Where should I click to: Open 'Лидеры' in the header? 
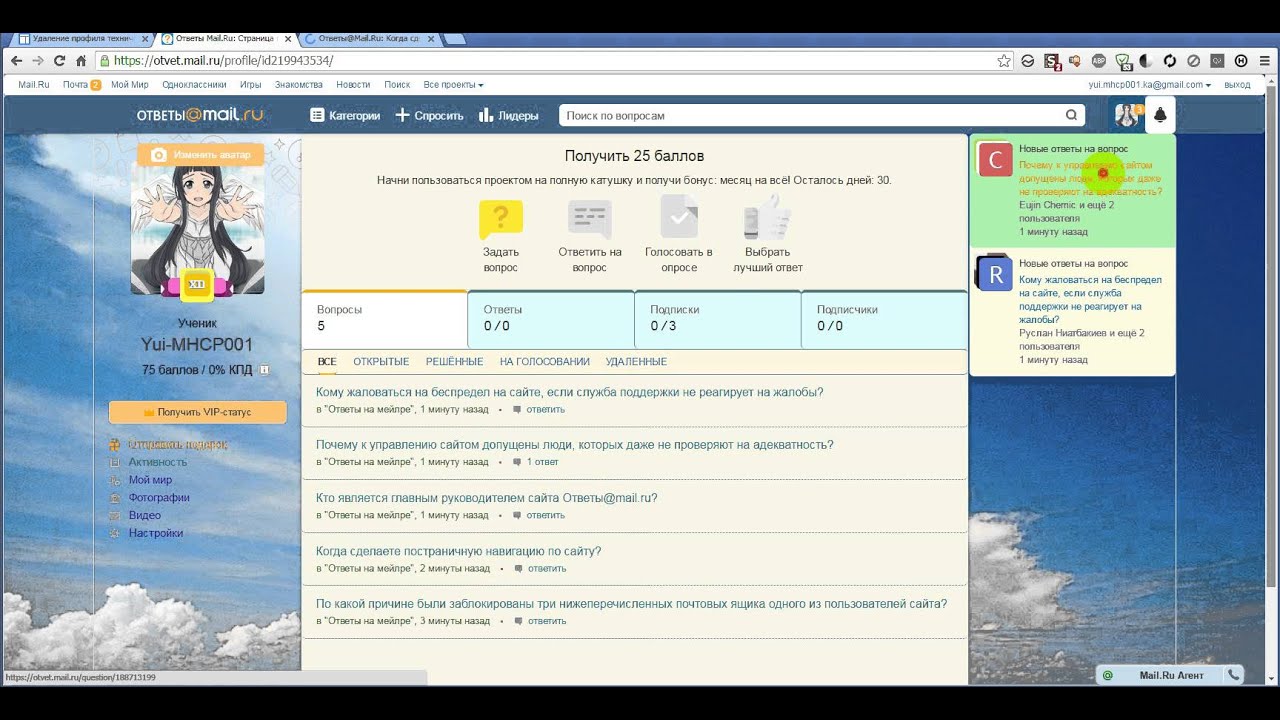click(509, 115)
